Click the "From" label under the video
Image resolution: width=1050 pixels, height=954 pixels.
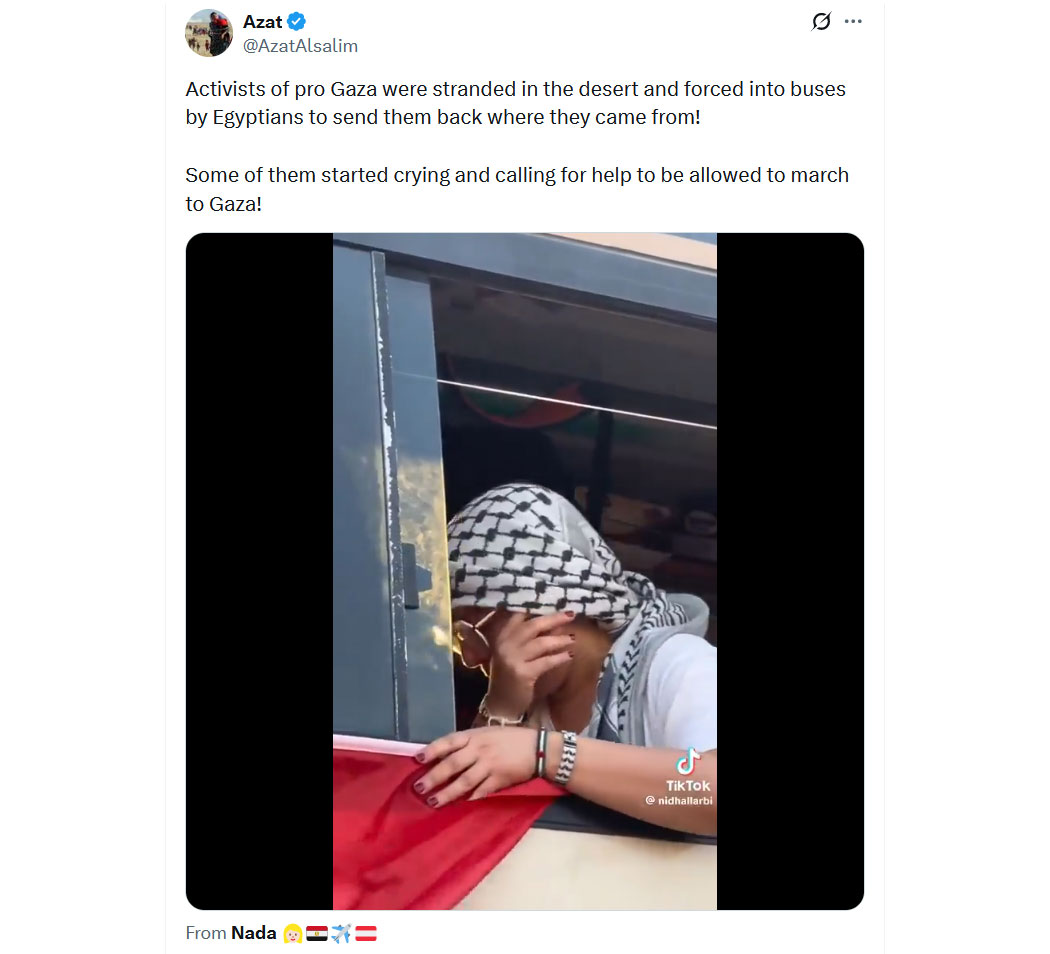point(206,933)
